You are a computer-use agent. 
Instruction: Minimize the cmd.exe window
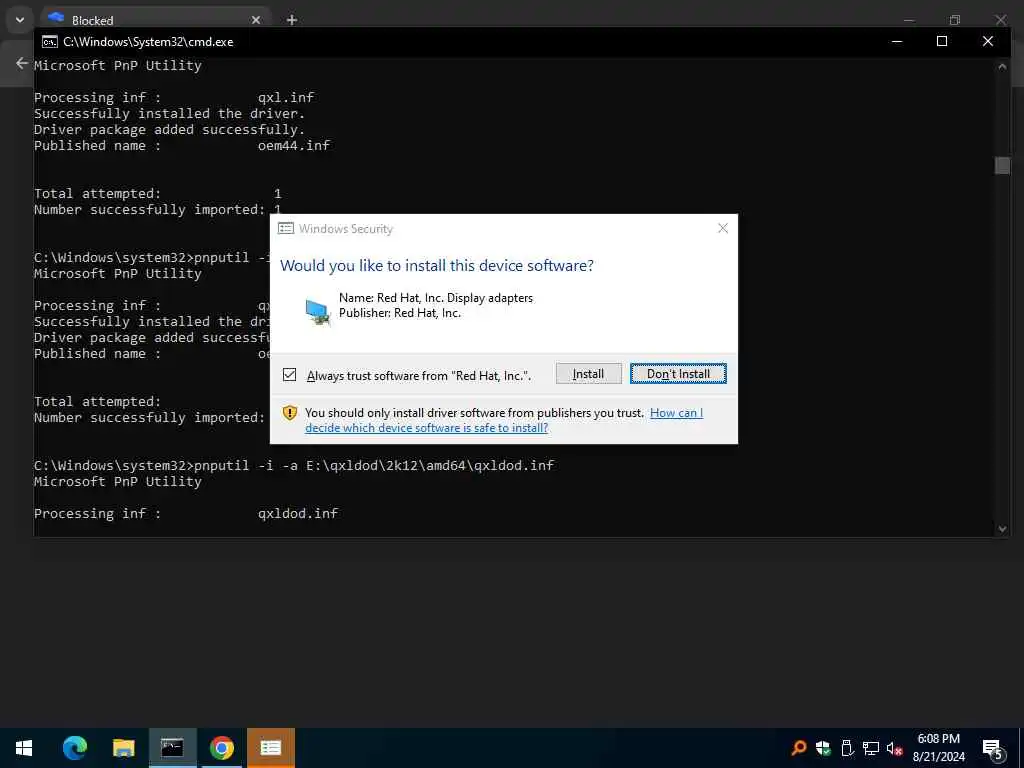897,42
